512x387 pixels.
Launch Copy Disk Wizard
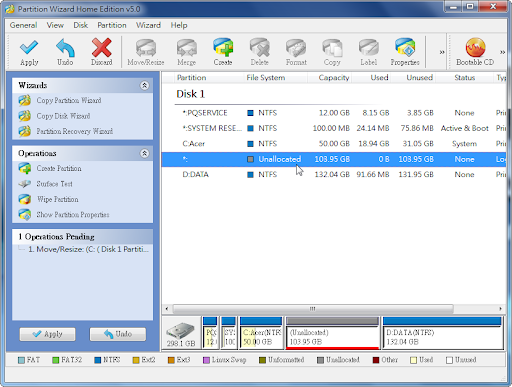coord(63,116)
